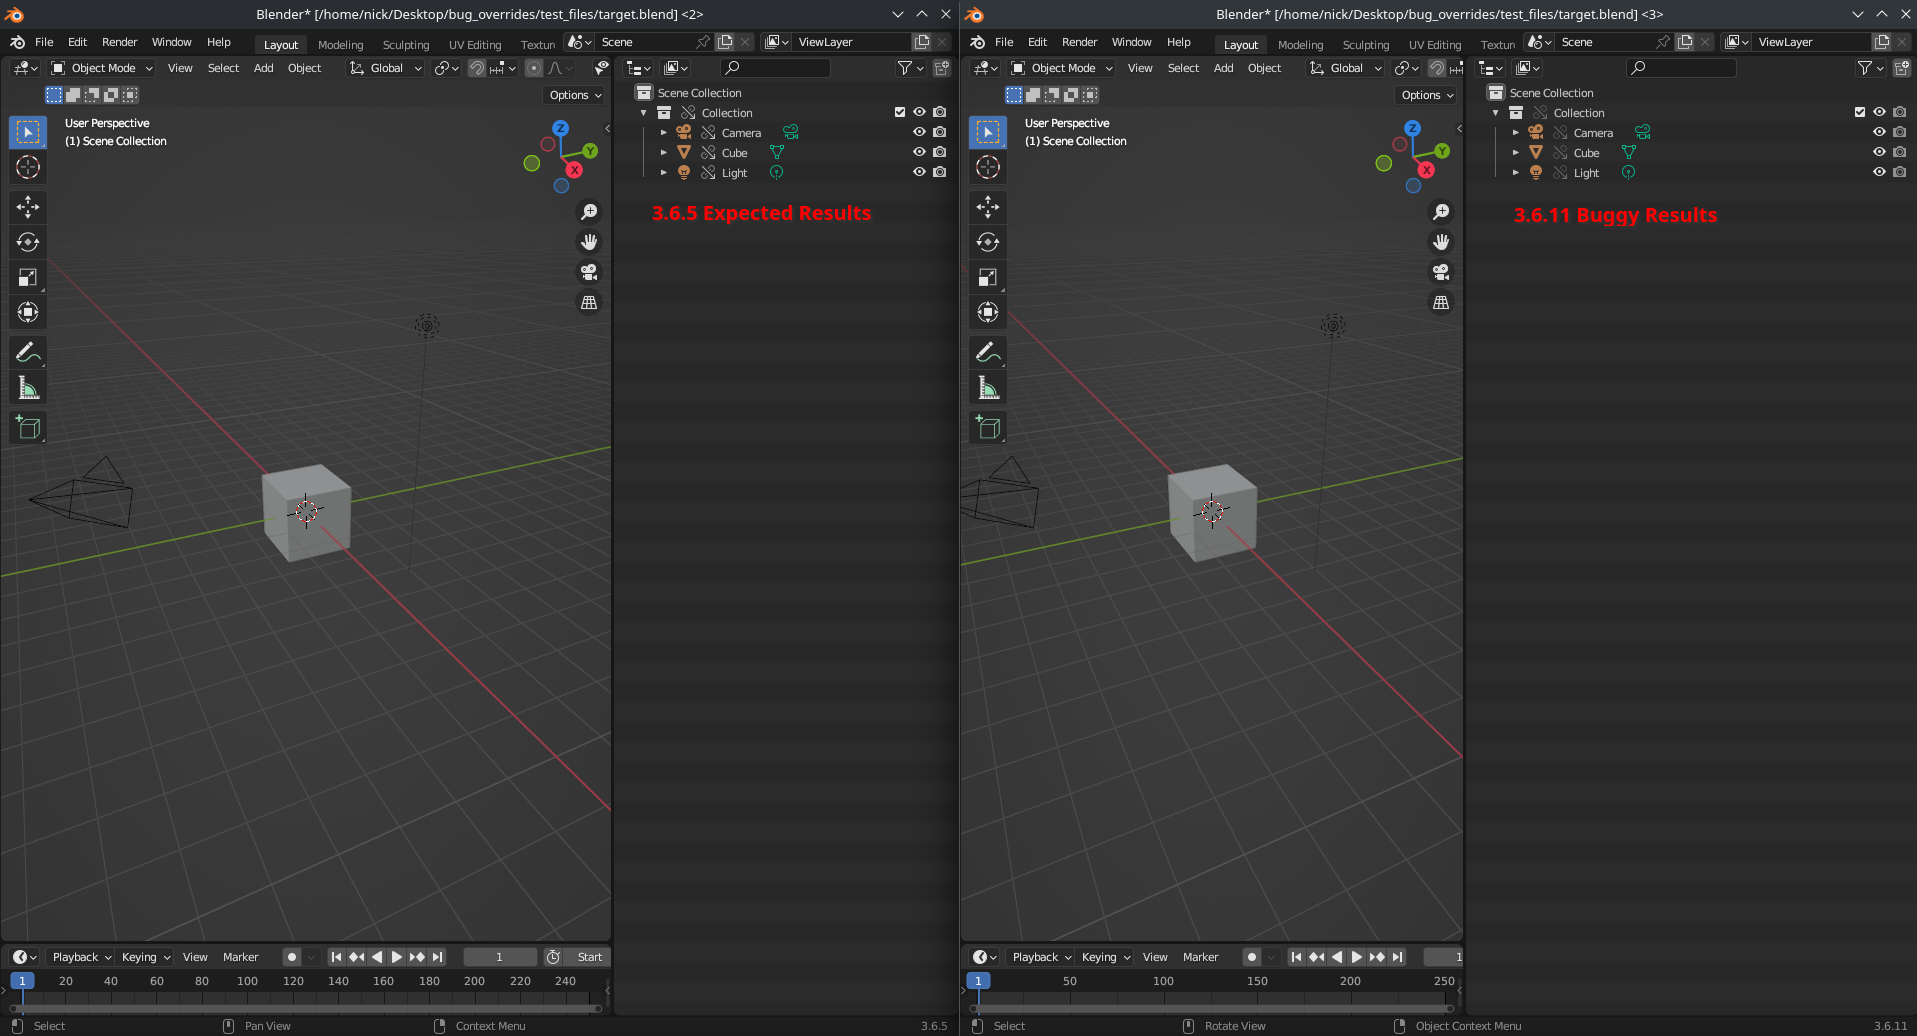Click Scene name field in right window
This screenshot has width=1917, height=1036.
click(x=1605, y=42)
